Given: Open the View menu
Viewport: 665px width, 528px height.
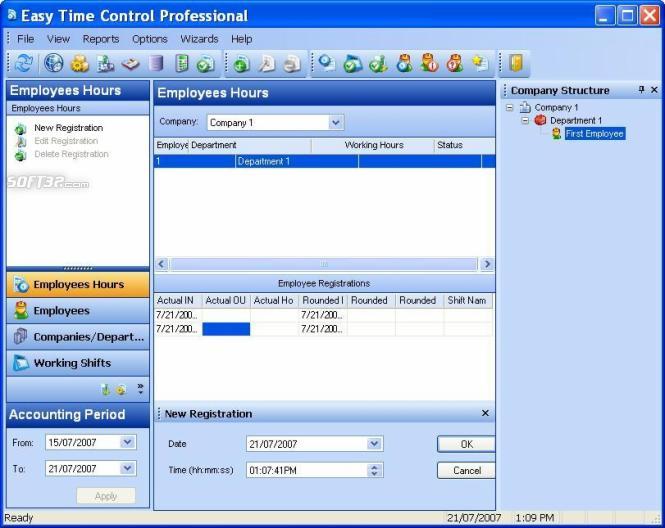Looking at the screenshot, I should [58, 39].
